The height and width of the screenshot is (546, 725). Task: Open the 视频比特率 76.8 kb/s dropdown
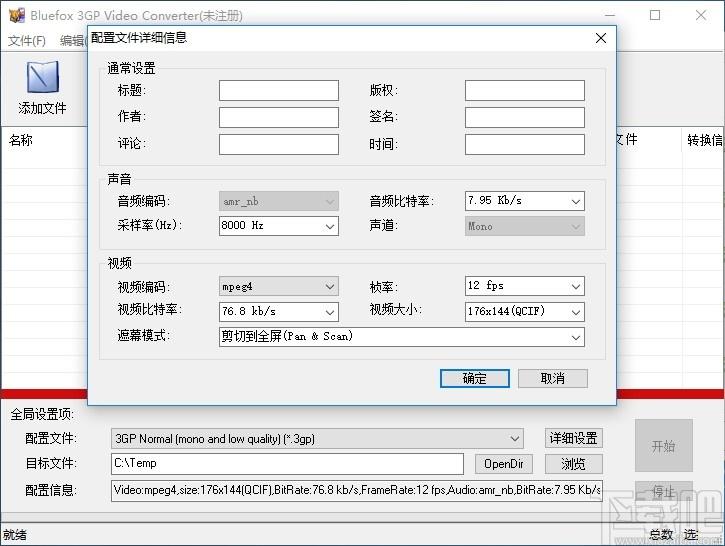tap(279, 312)
